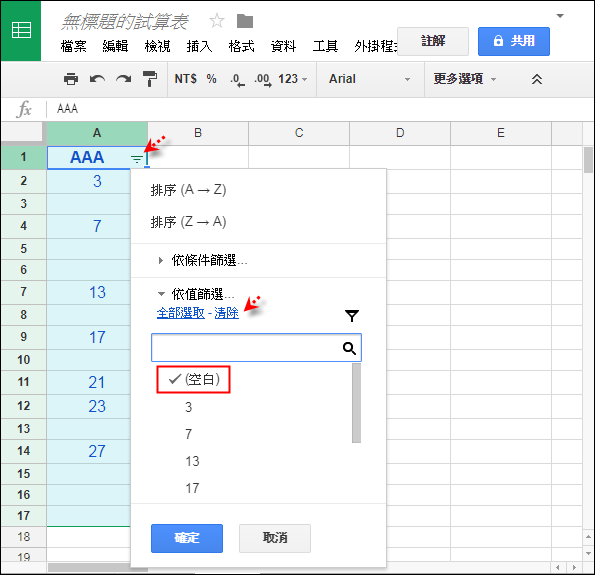
Task: Click the sheet vertical scrollbar thumb
Action: pos(588,160)
